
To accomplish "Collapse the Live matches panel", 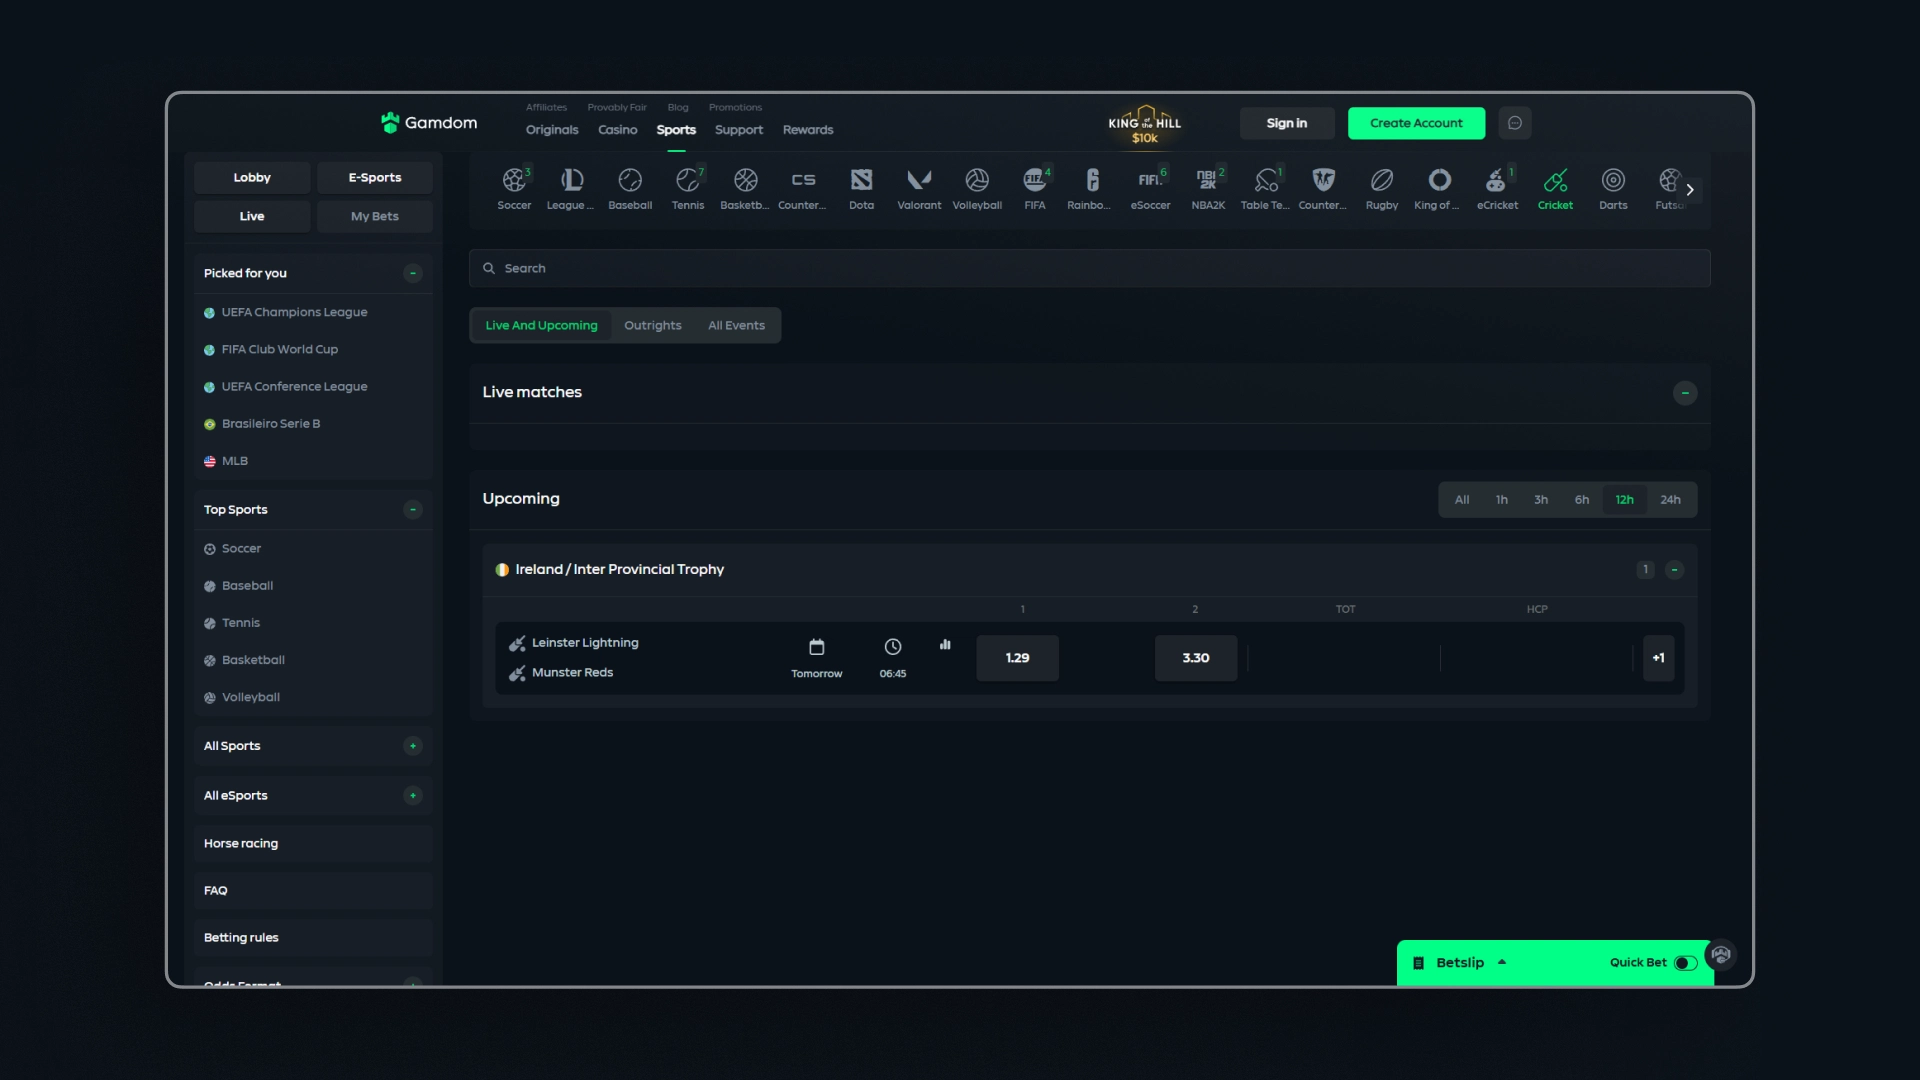I will pyautogui.click(x=1685, y=393).
